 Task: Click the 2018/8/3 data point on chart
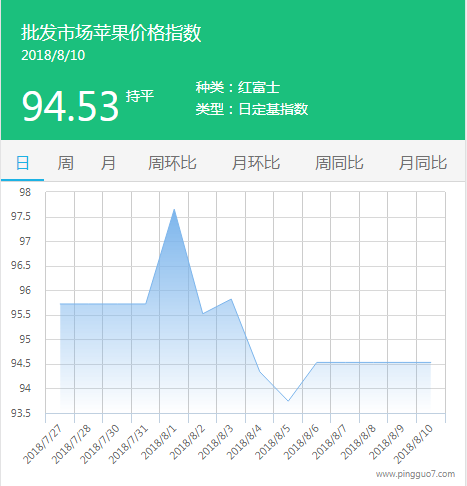[x=231, y=299]
